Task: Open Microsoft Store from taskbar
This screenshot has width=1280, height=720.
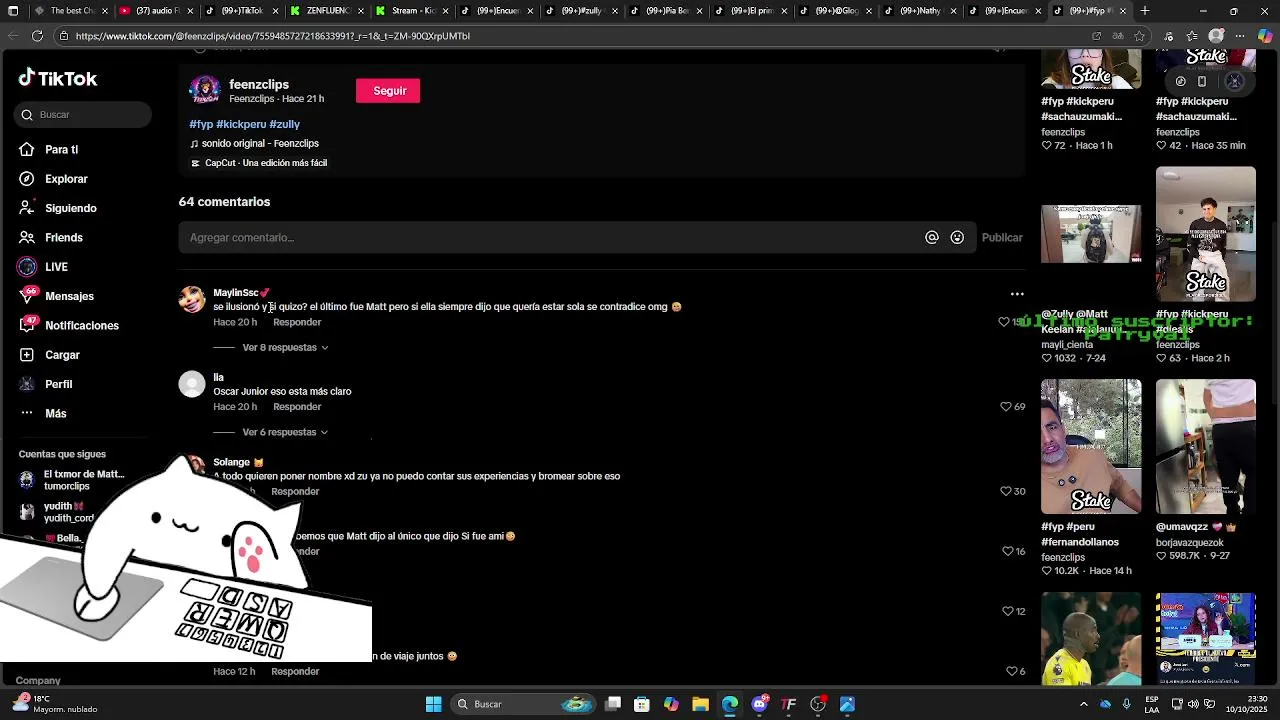Action: point(642,704)
